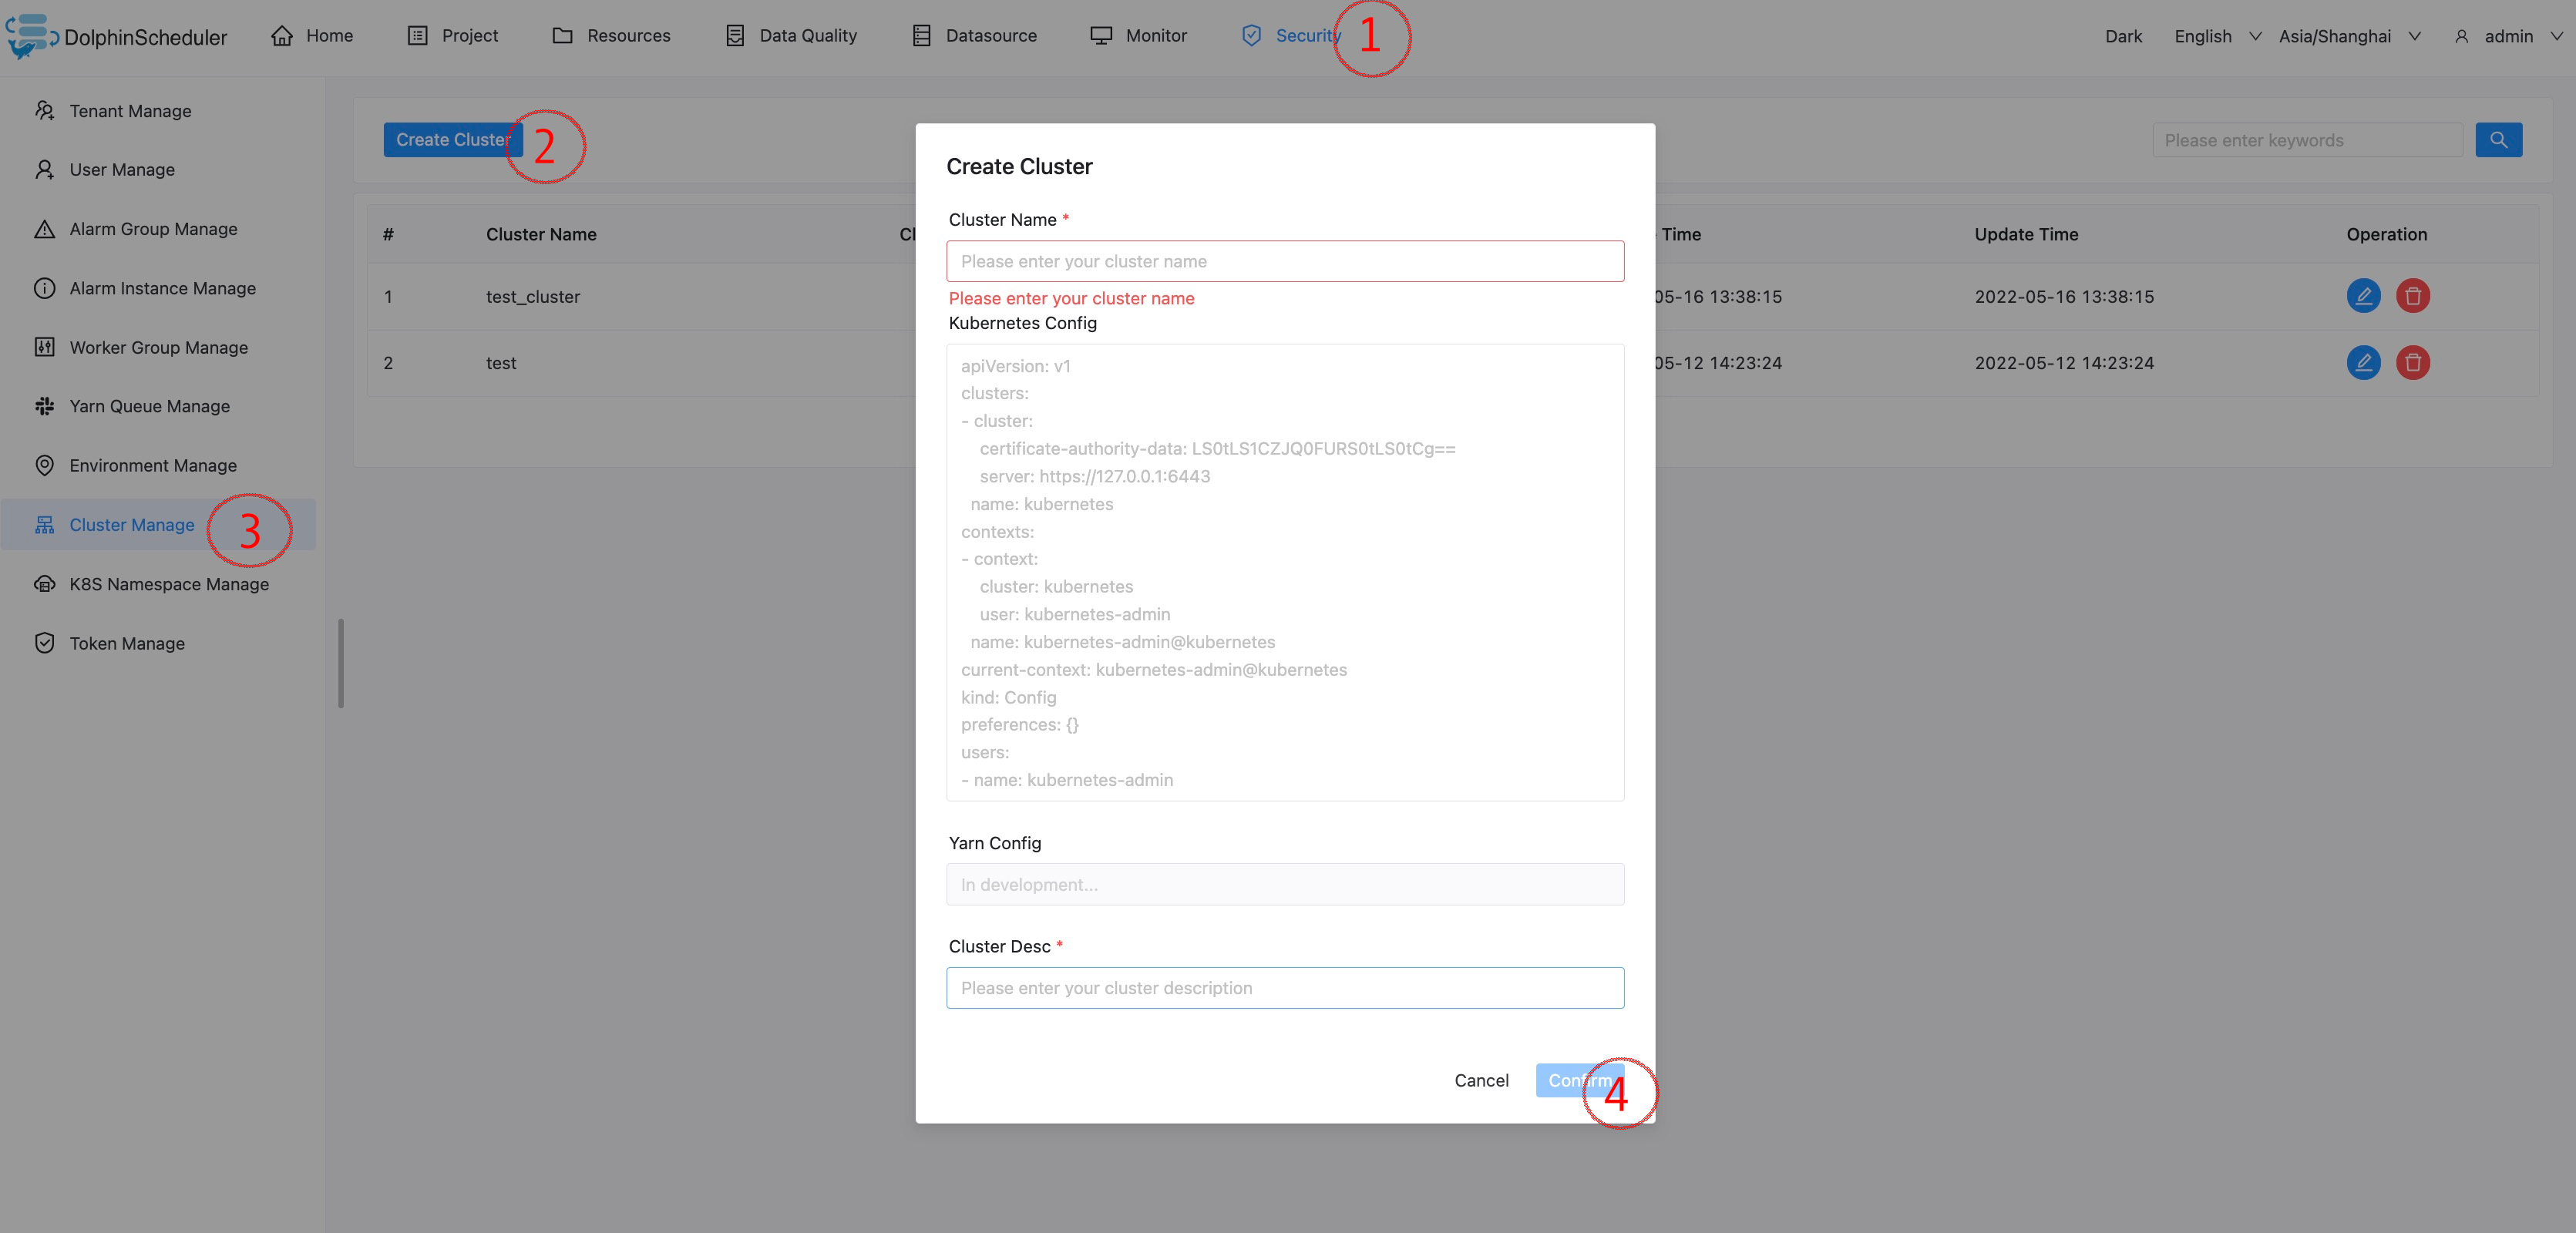Click the delete icon for test_cluster row
The width and height of the screenshot is (2576, 1233).
pyautogui.click(x=2412, y=296)
